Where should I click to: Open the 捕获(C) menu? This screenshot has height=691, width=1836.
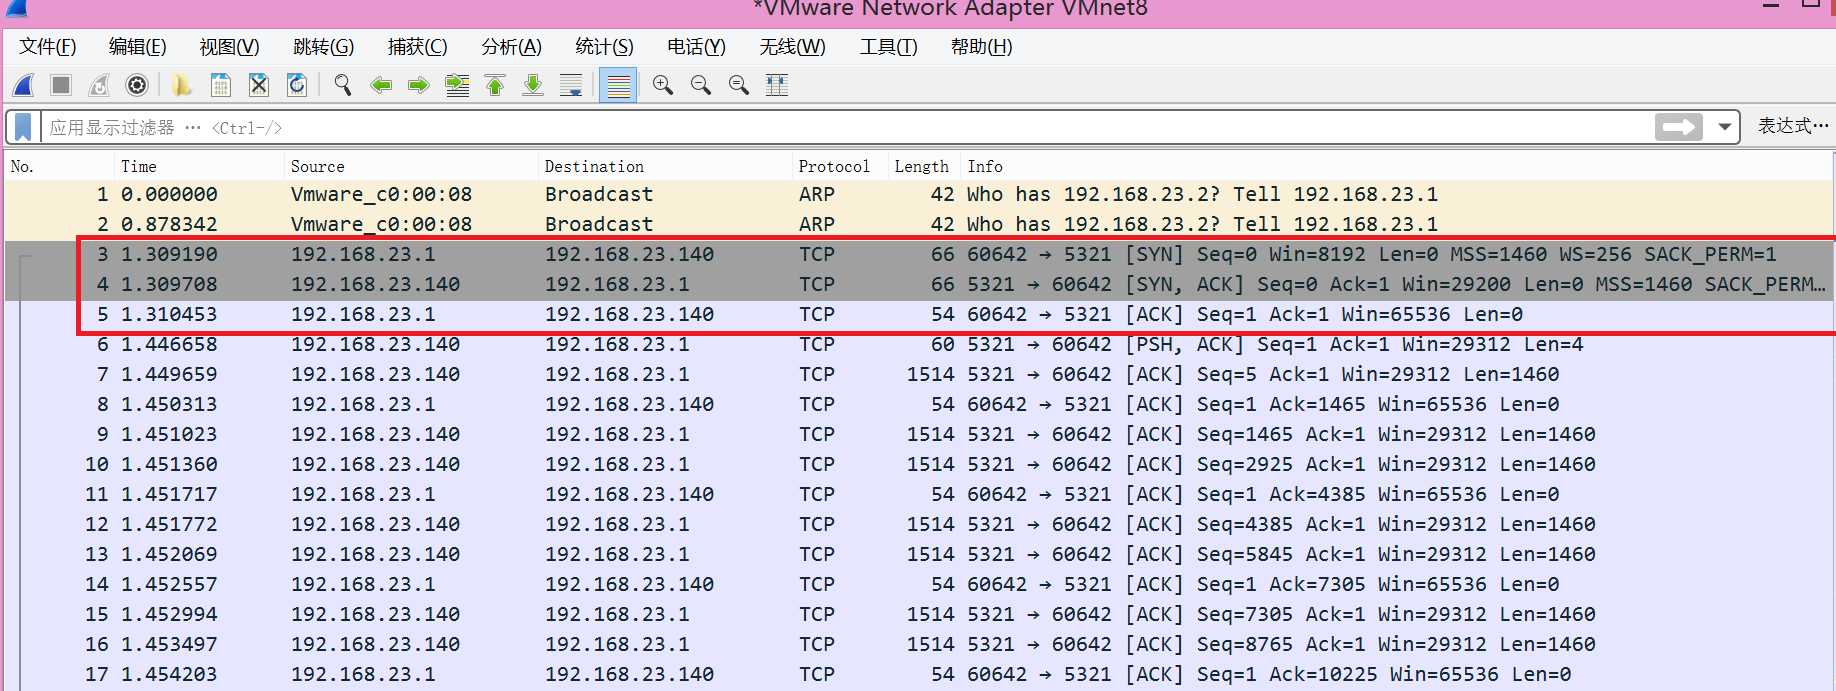(x=417, y=47)
